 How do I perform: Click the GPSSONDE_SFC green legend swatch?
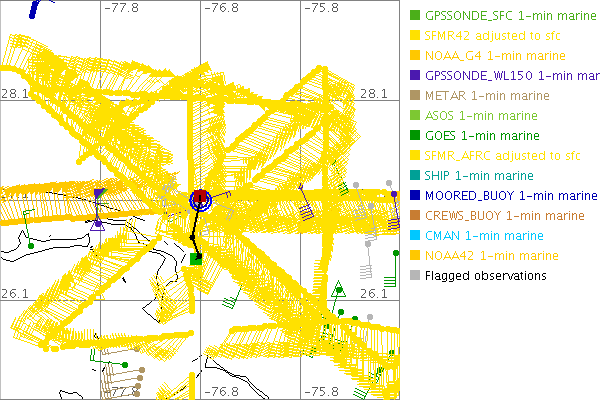(x=415, y=16)
